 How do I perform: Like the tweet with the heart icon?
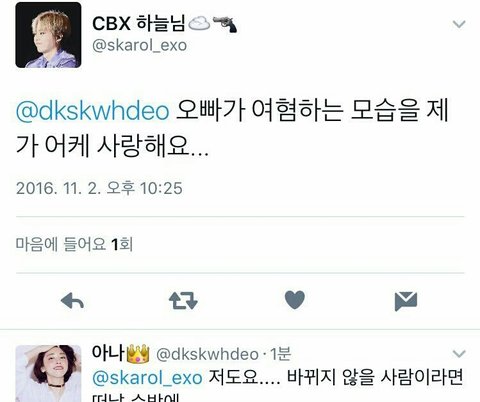(x=295, y=300)
